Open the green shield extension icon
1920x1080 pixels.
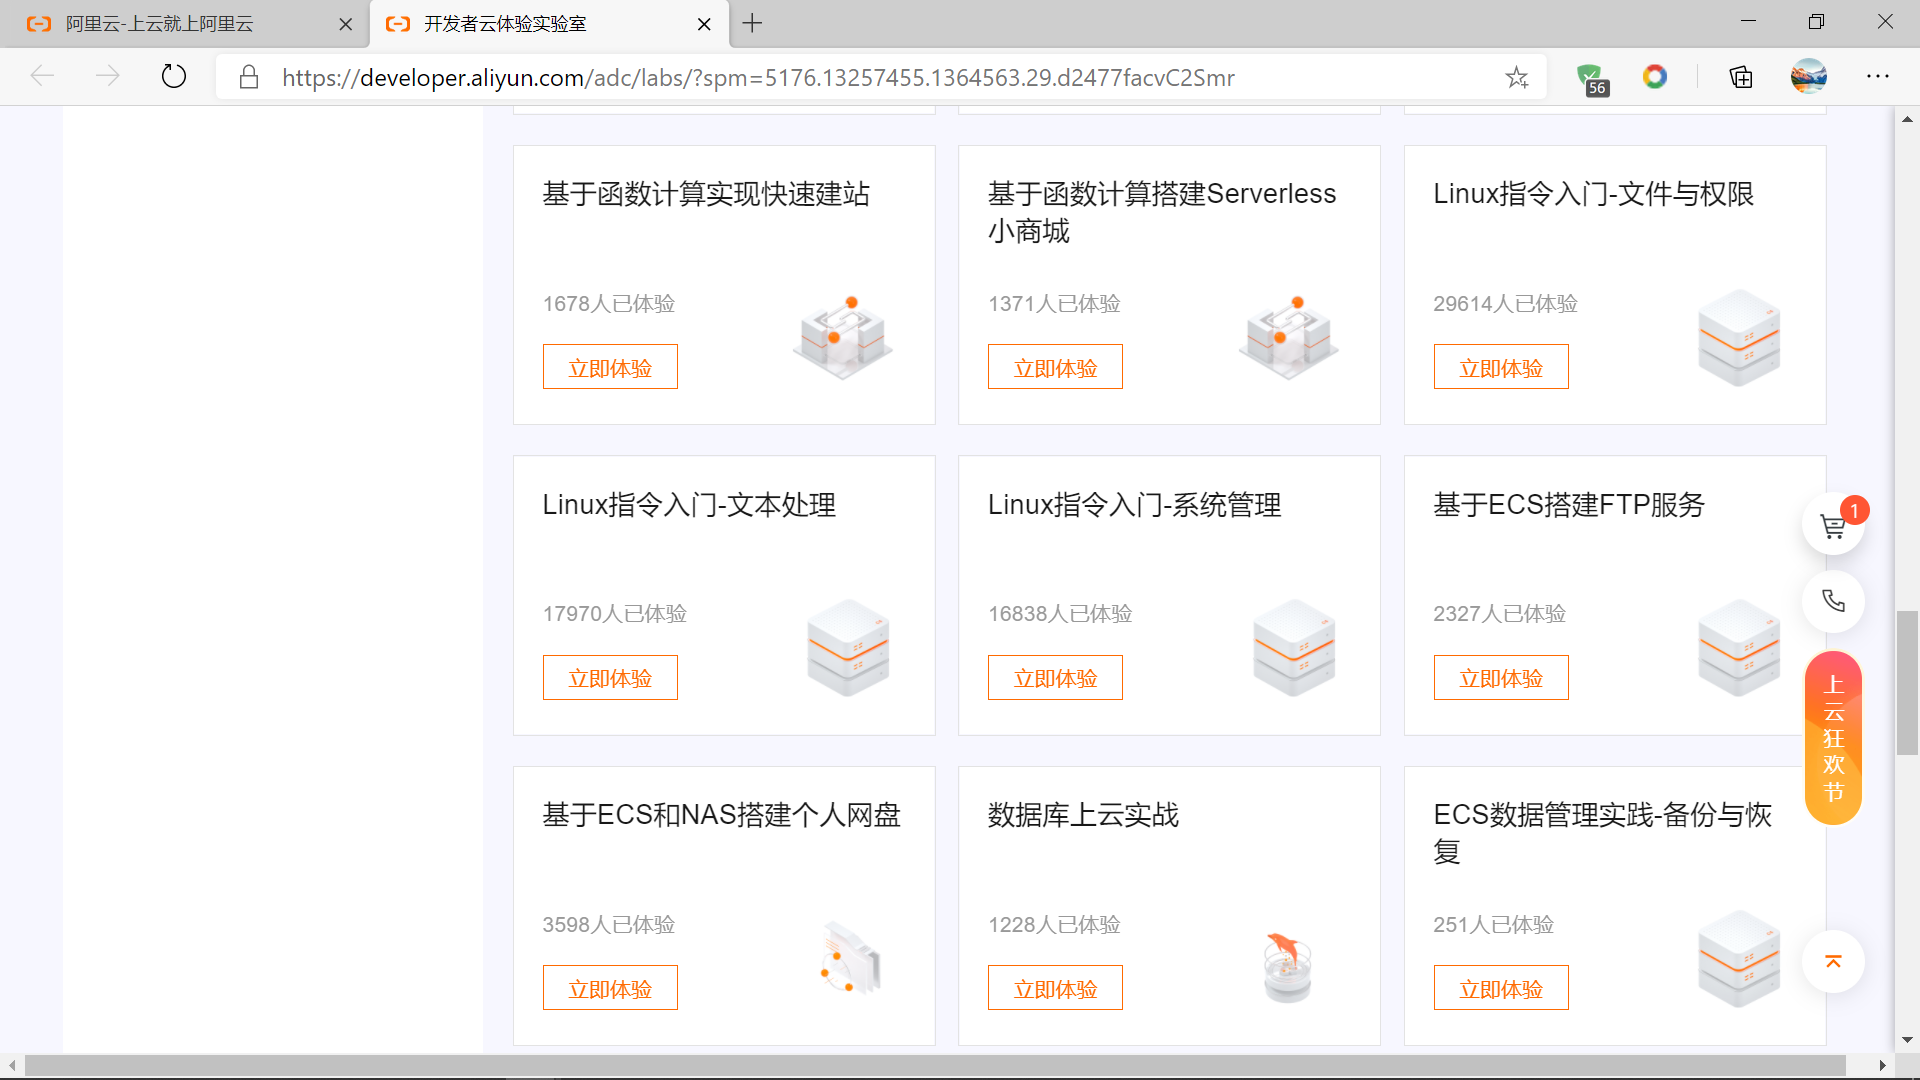coord(1590,77)
